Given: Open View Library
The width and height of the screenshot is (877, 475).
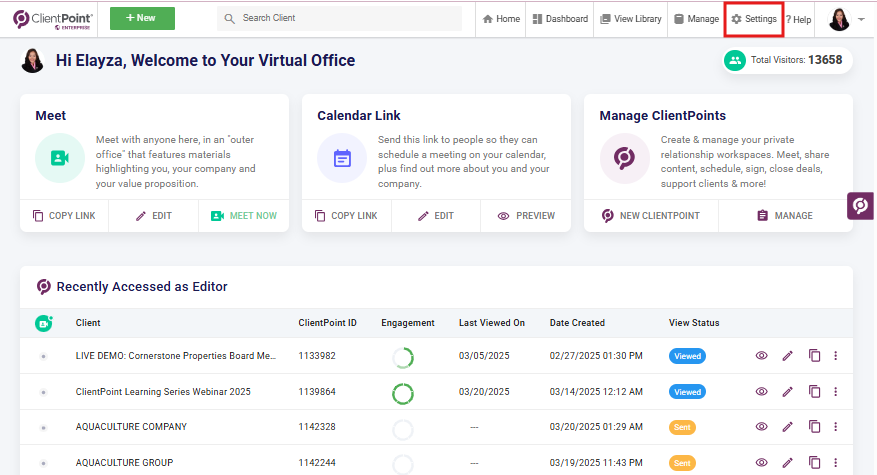Looking at the screenshot, I should 630,19.
